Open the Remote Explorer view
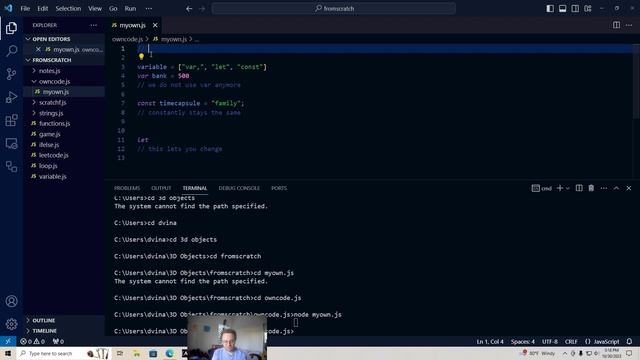Image resolution: width=640 pixels, height=360 pixels. tap(11, 143)
